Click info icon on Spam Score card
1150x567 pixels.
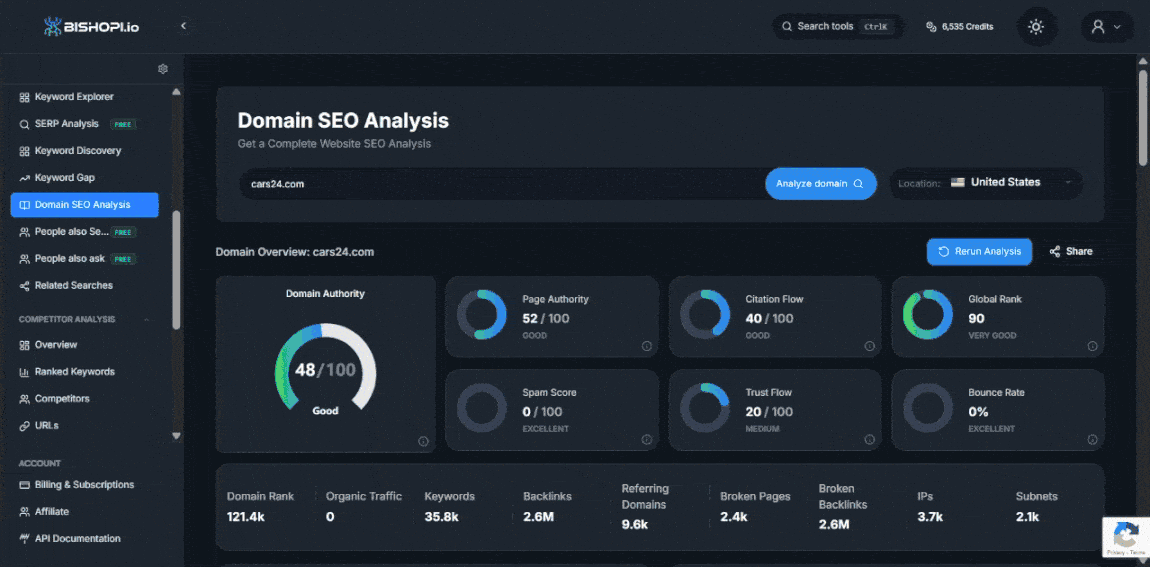click(646, 440)
